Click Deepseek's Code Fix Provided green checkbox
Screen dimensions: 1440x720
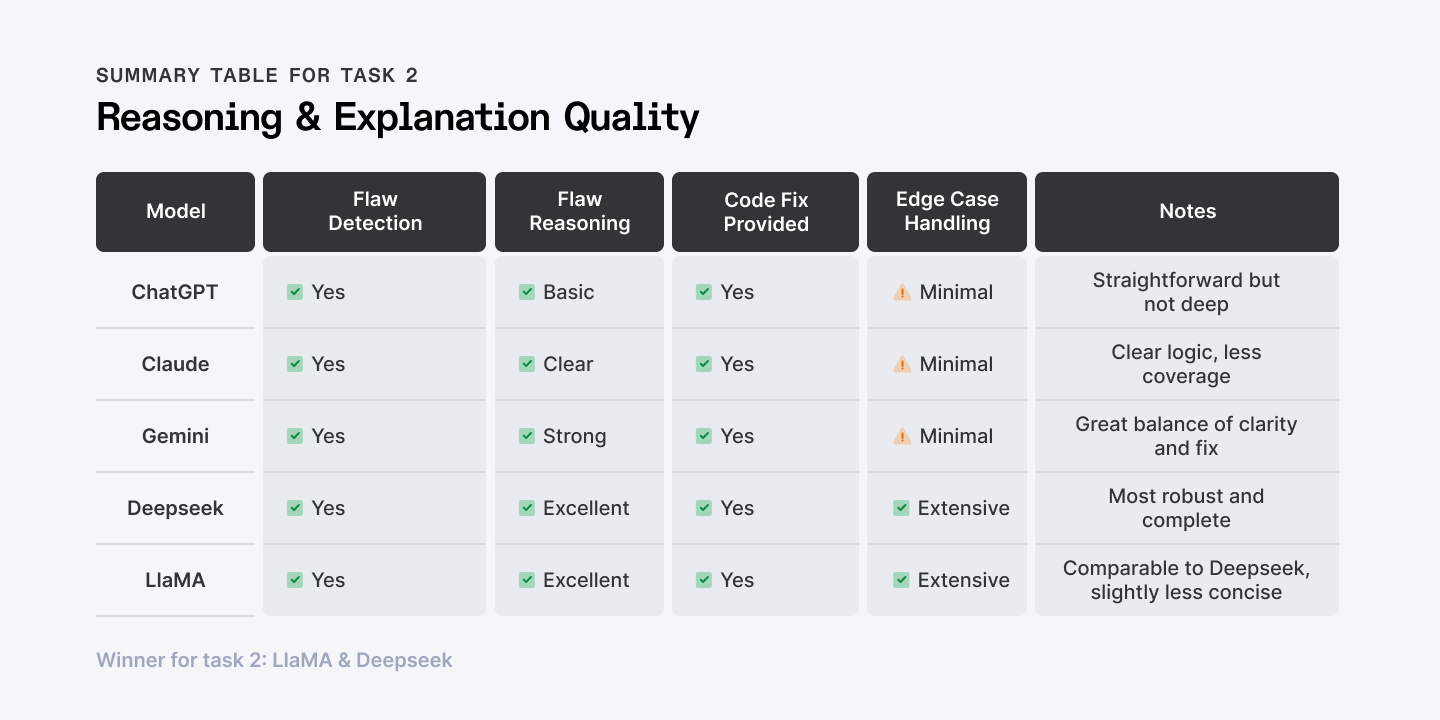704,508
